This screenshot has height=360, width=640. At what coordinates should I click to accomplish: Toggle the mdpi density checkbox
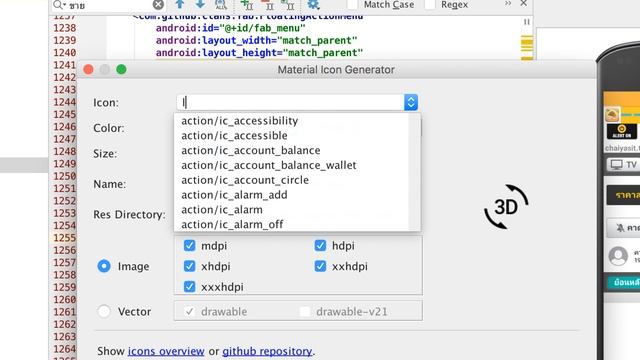point(189,245)
